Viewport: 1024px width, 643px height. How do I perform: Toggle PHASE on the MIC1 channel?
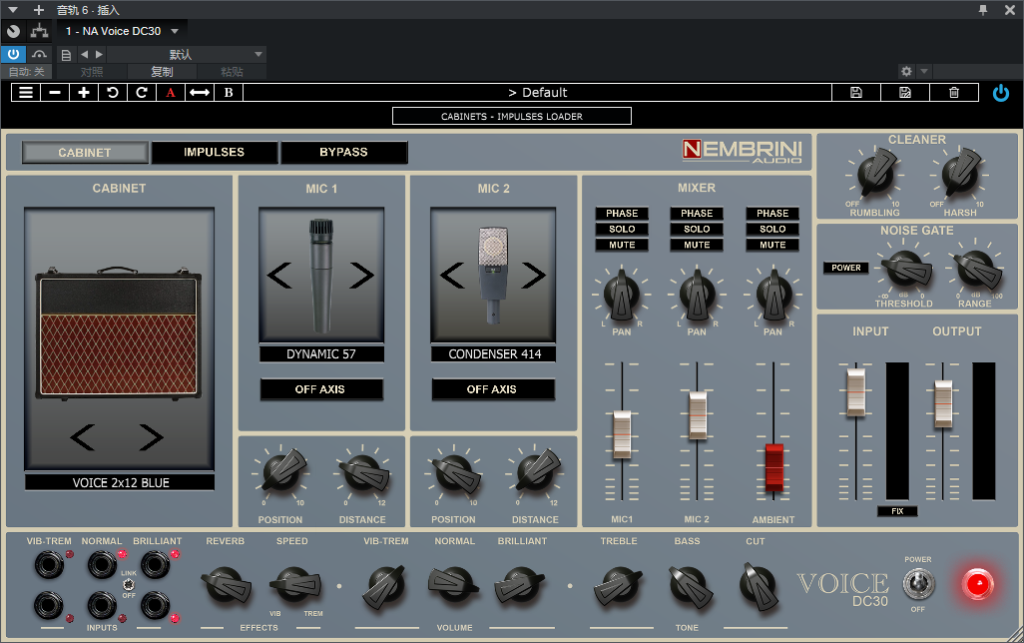(x=622, y=213)
